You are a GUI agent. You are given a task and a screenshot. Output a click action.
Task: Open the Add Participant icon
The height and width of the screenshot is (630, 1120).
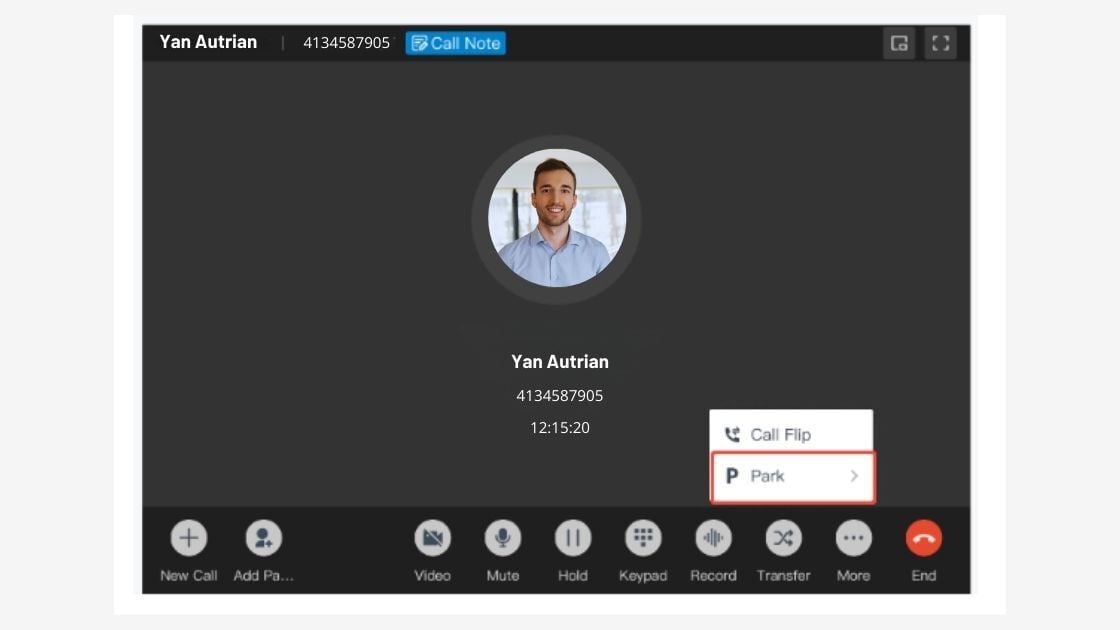[x=264, y=538]
